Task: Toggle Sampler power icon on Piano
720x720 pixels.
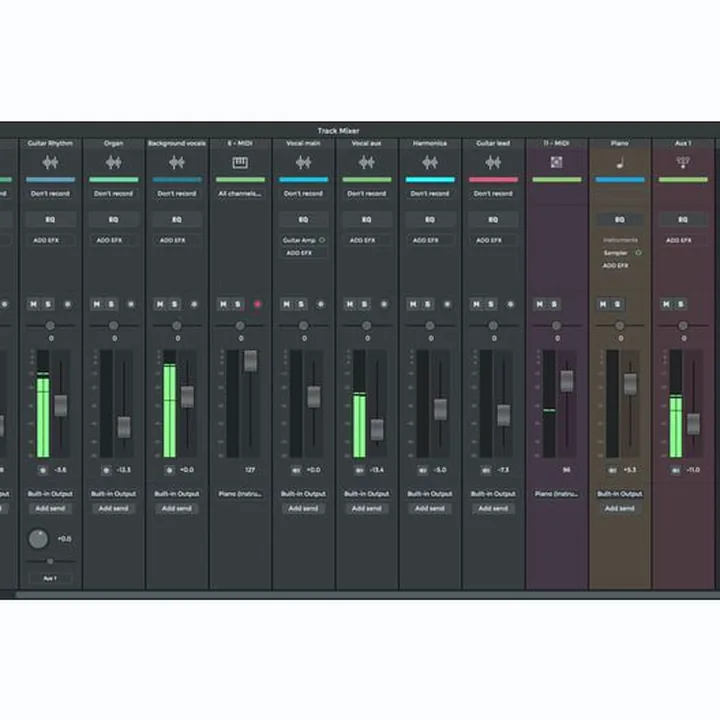Action: pyautogui.click(x=638, y=253)
